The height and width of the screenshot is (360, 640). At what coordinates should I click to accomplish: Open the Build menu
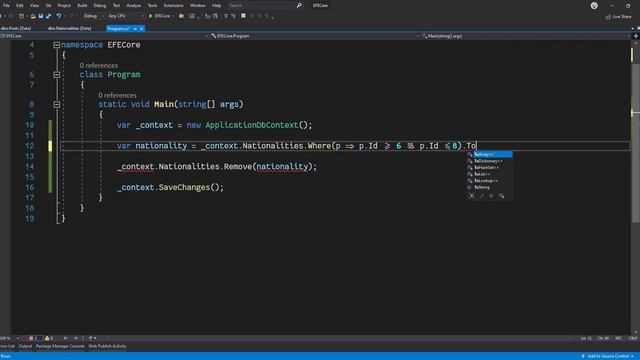82,5
